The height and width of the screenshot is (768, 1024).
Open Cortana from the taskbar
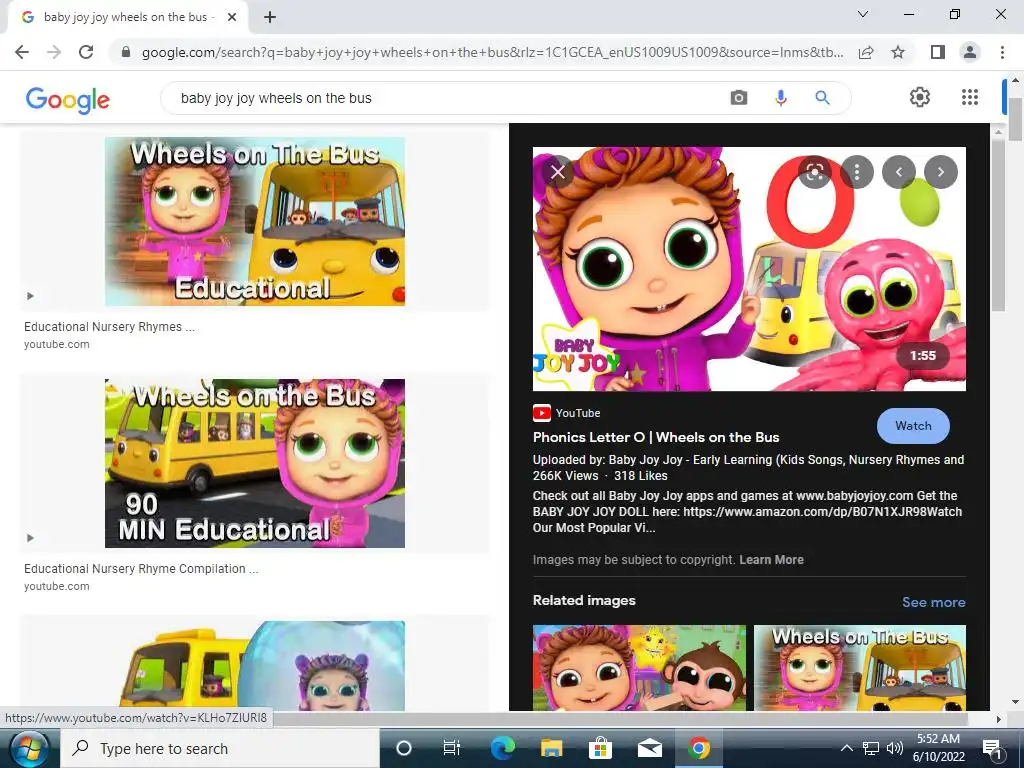tap(404, 748)
